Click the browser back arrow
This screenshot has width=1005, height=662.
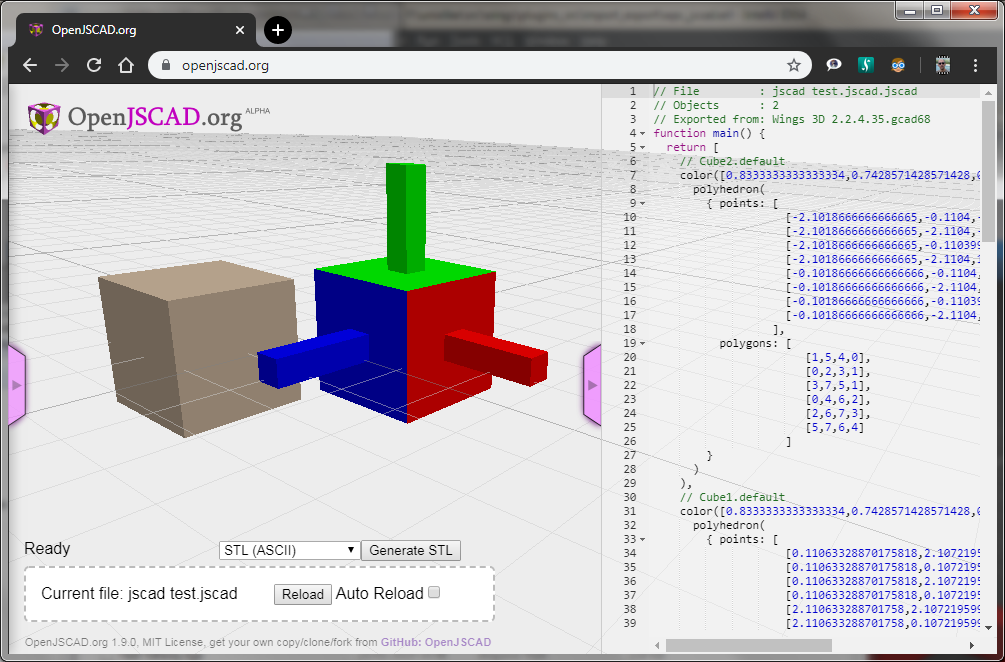[30, 65]
